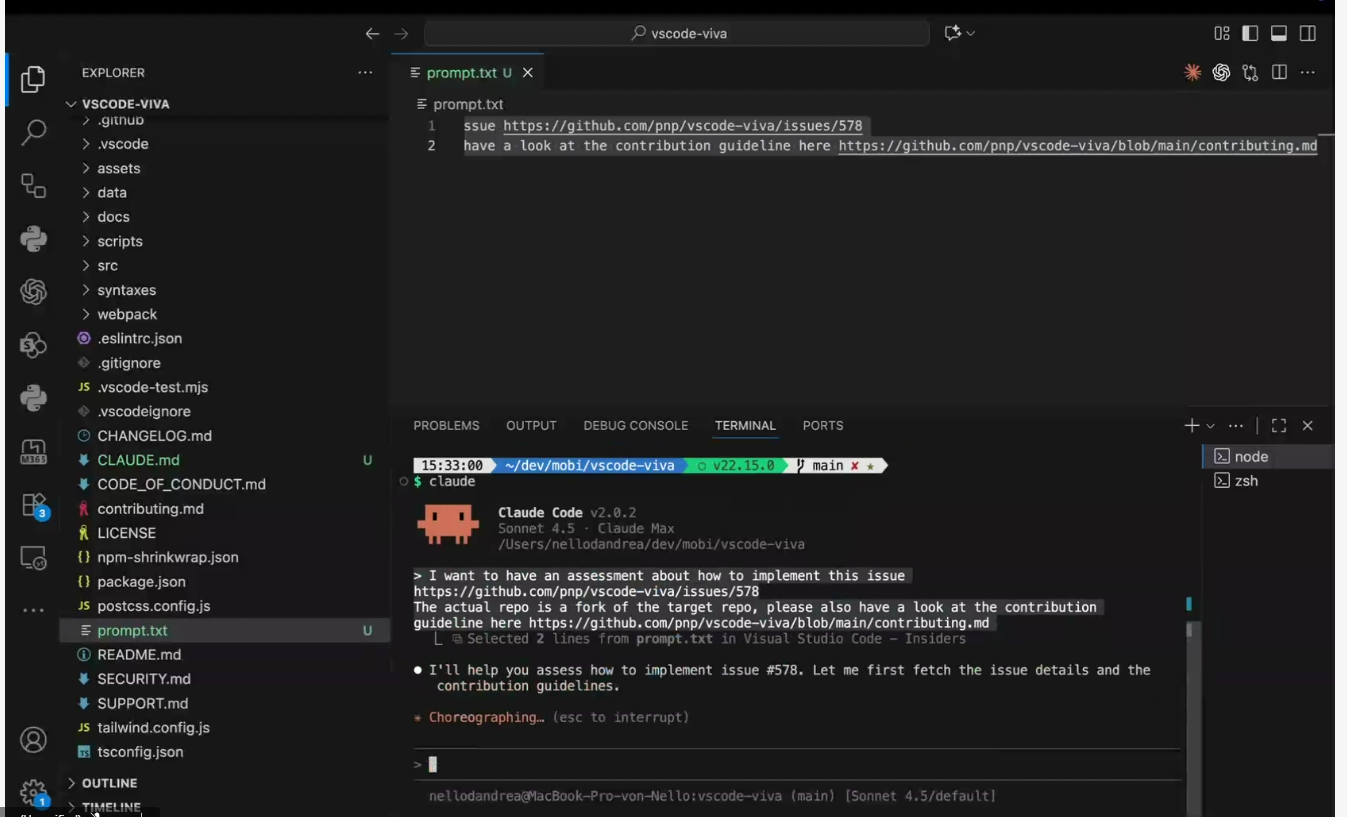Switch to the PROBLEMS tab

(446, 425)
